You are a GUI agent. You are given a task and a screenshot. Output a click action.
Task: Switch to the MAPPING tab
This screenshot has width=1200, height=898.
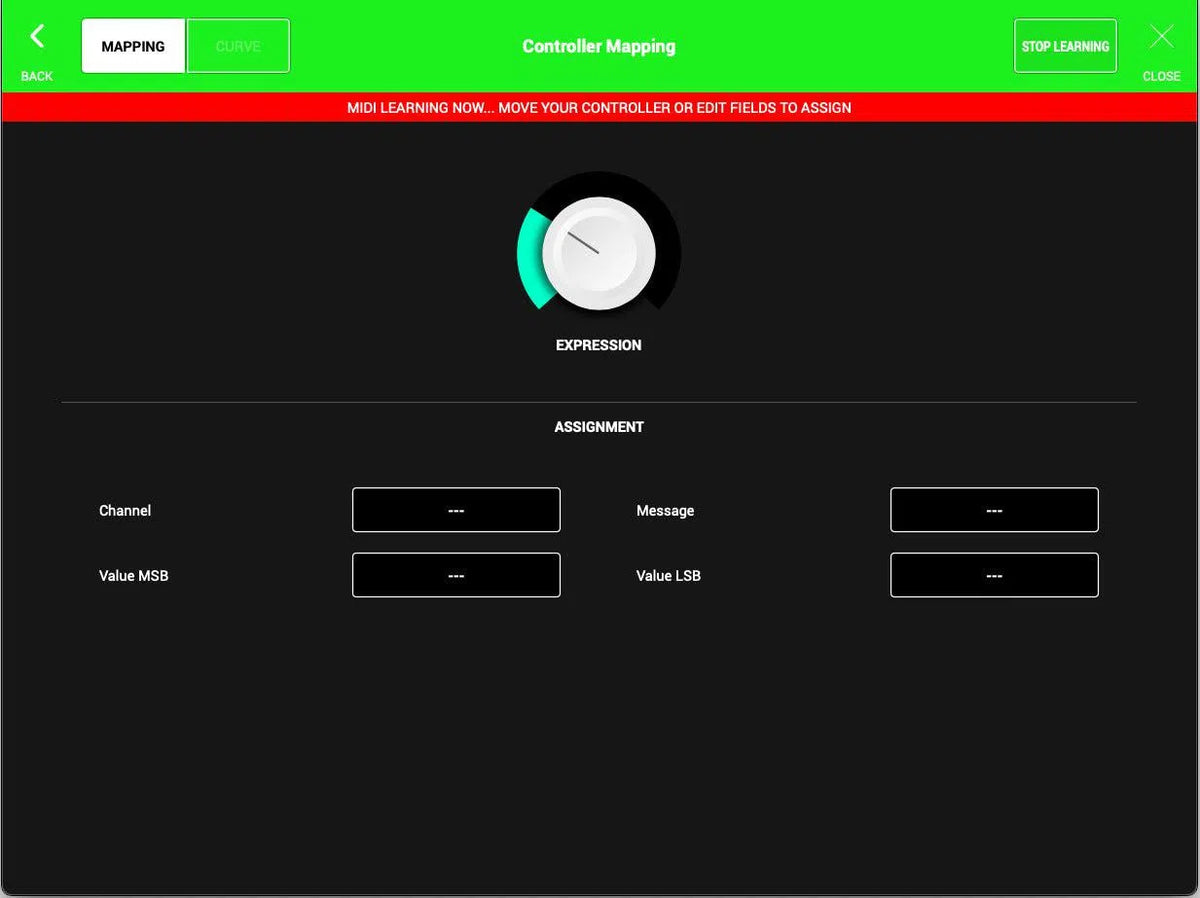pos(133,46)
